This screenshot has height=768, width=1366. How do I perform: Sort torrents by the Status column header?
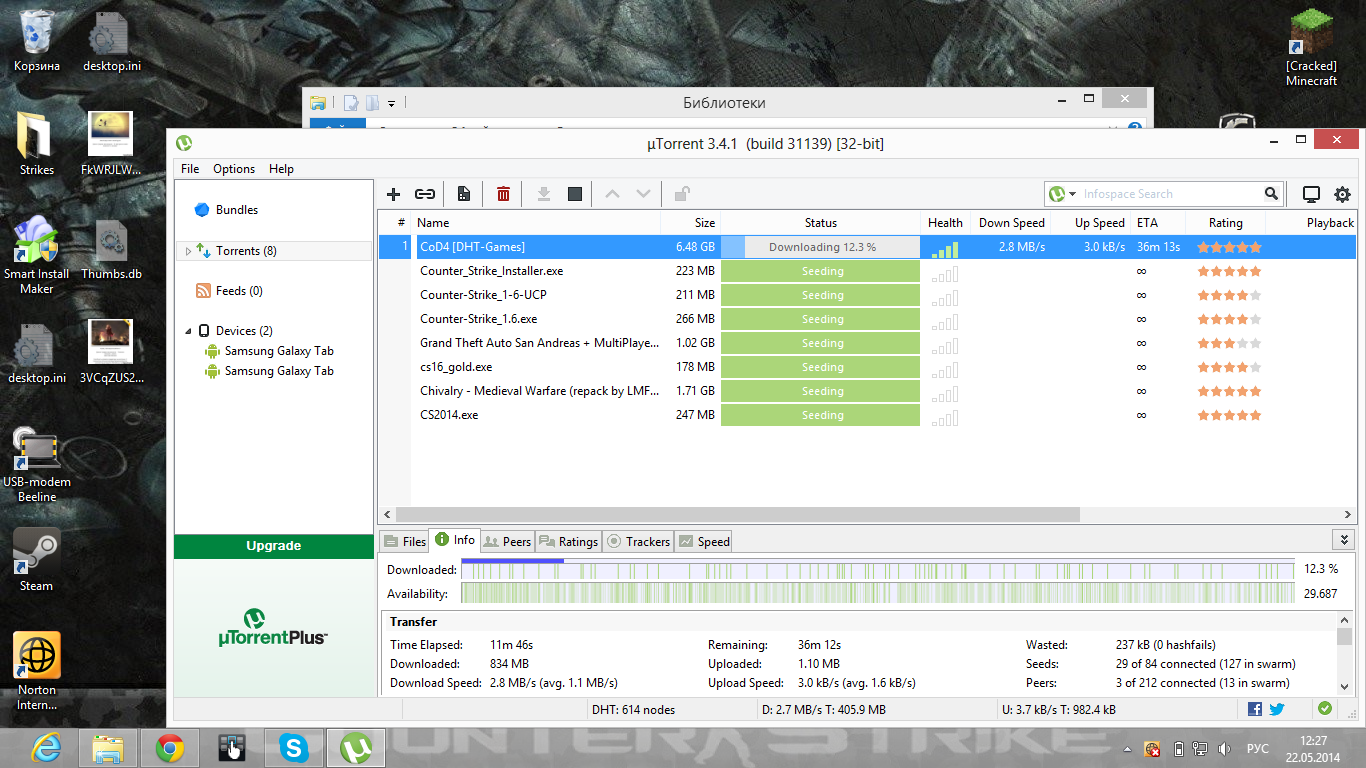point(821,223)
